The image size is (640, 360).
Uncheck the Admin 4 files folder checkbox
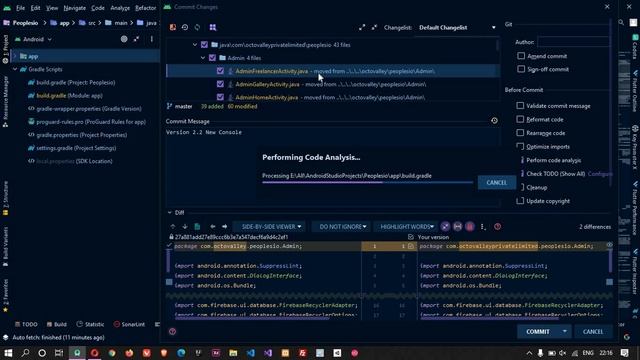click(212, 58)
